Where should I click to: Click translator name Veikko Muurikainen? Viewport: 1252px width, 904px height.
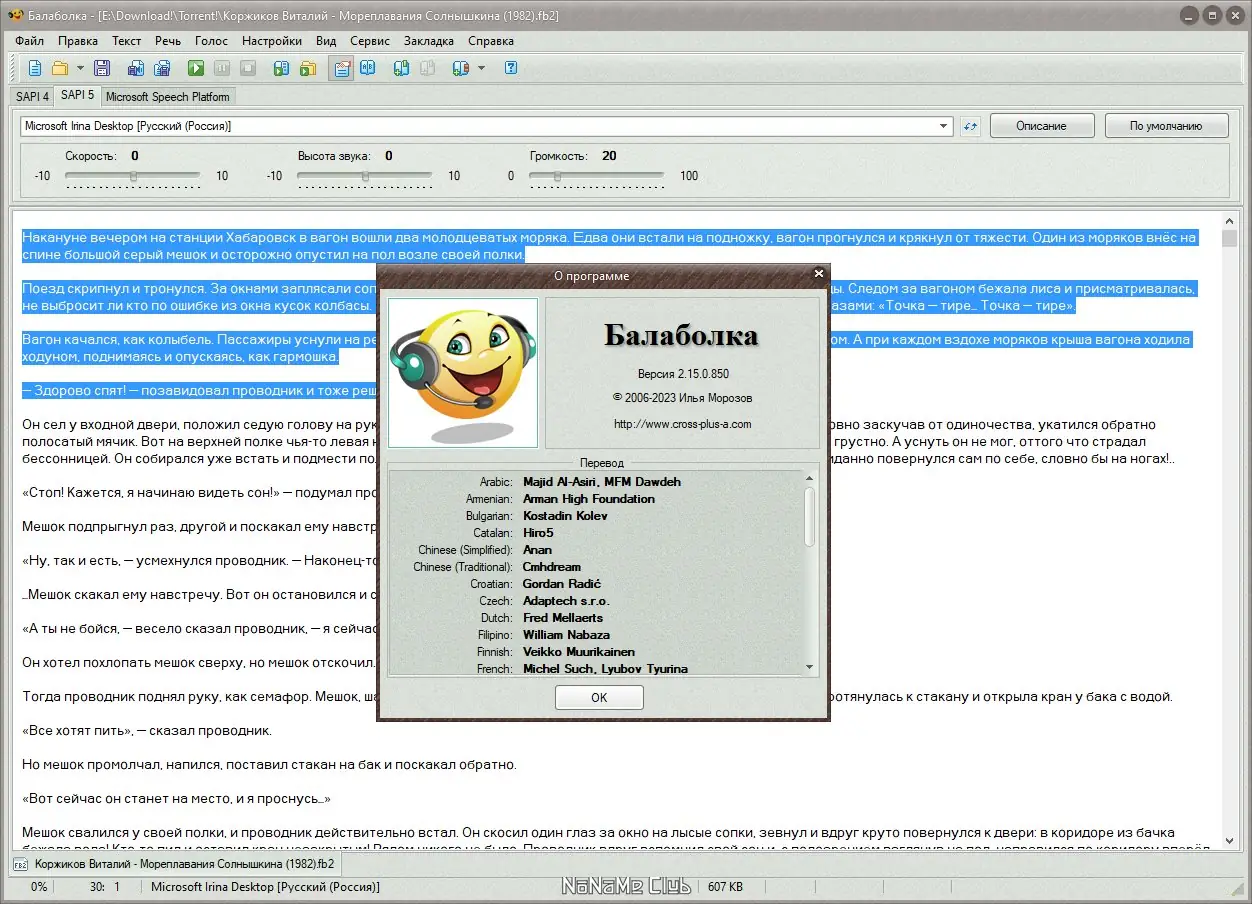[x=579, y=652]
